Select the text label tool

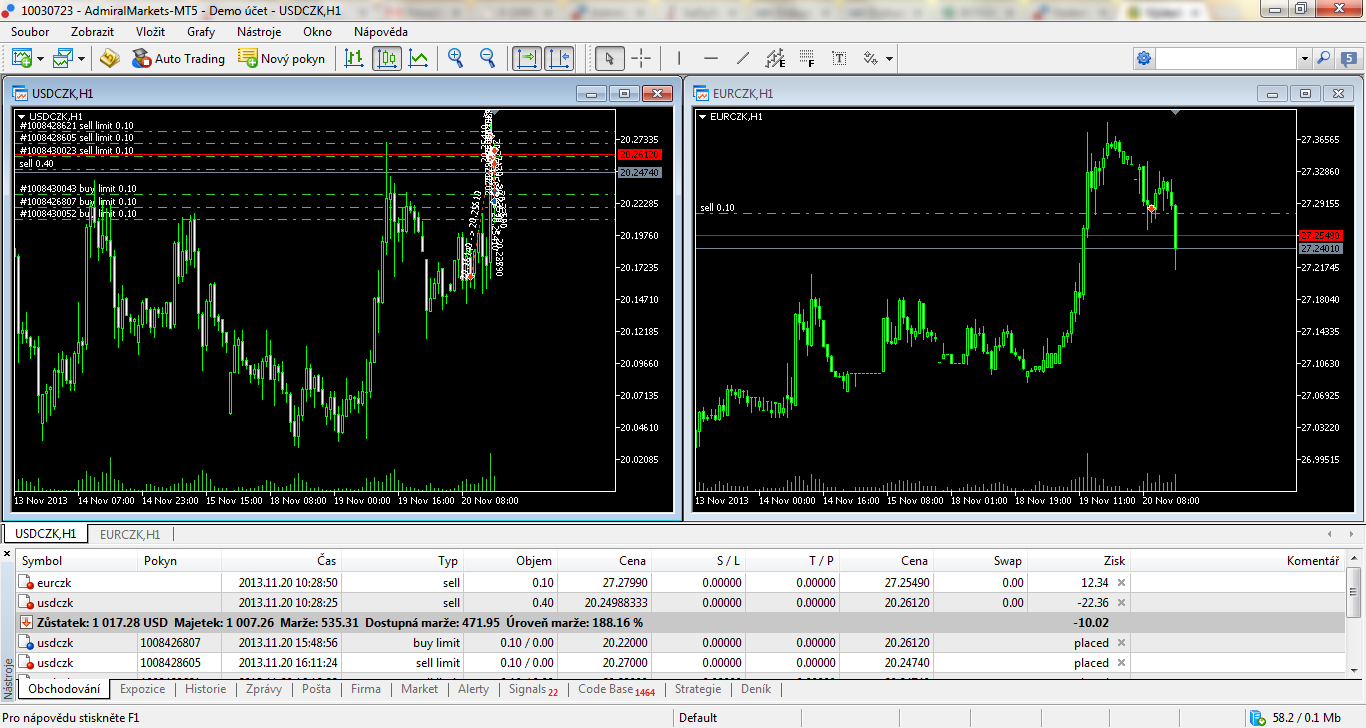(x=839, y=58)
